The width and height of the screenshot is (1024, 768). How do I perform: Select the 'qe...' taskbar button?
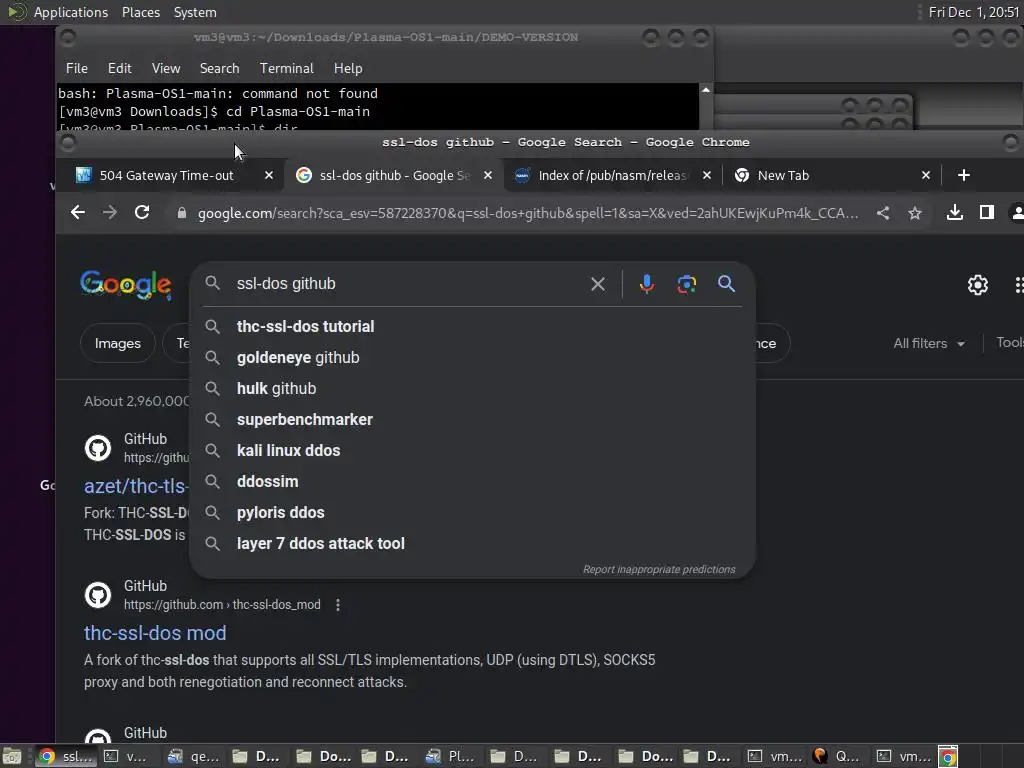(193, 756)
